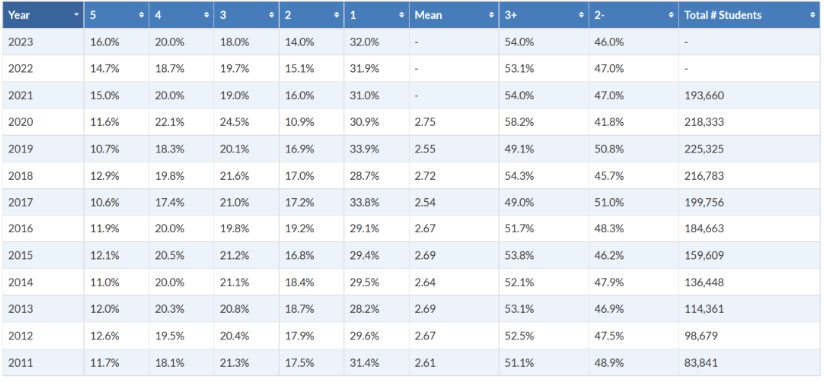Viewport: 824px width, 383px height.
Task: Select the 2023 row year cell
Action: pyautogui.click(x=43, y=42)
